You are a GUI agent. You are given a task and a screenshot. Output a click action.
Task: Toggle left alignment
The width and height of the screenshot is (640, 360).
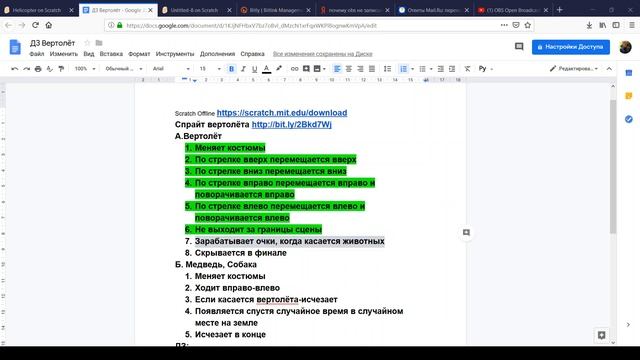coord(337,69)
